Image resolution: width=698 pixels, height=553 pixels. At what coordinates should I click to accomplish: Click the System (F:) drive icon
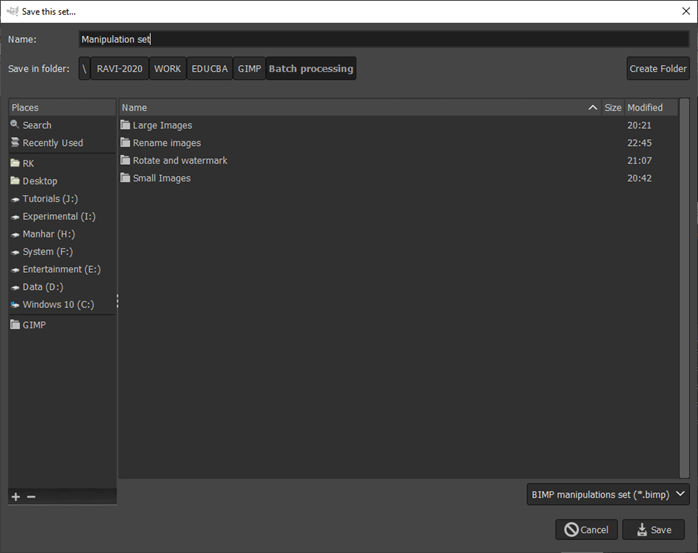(15, 252)
